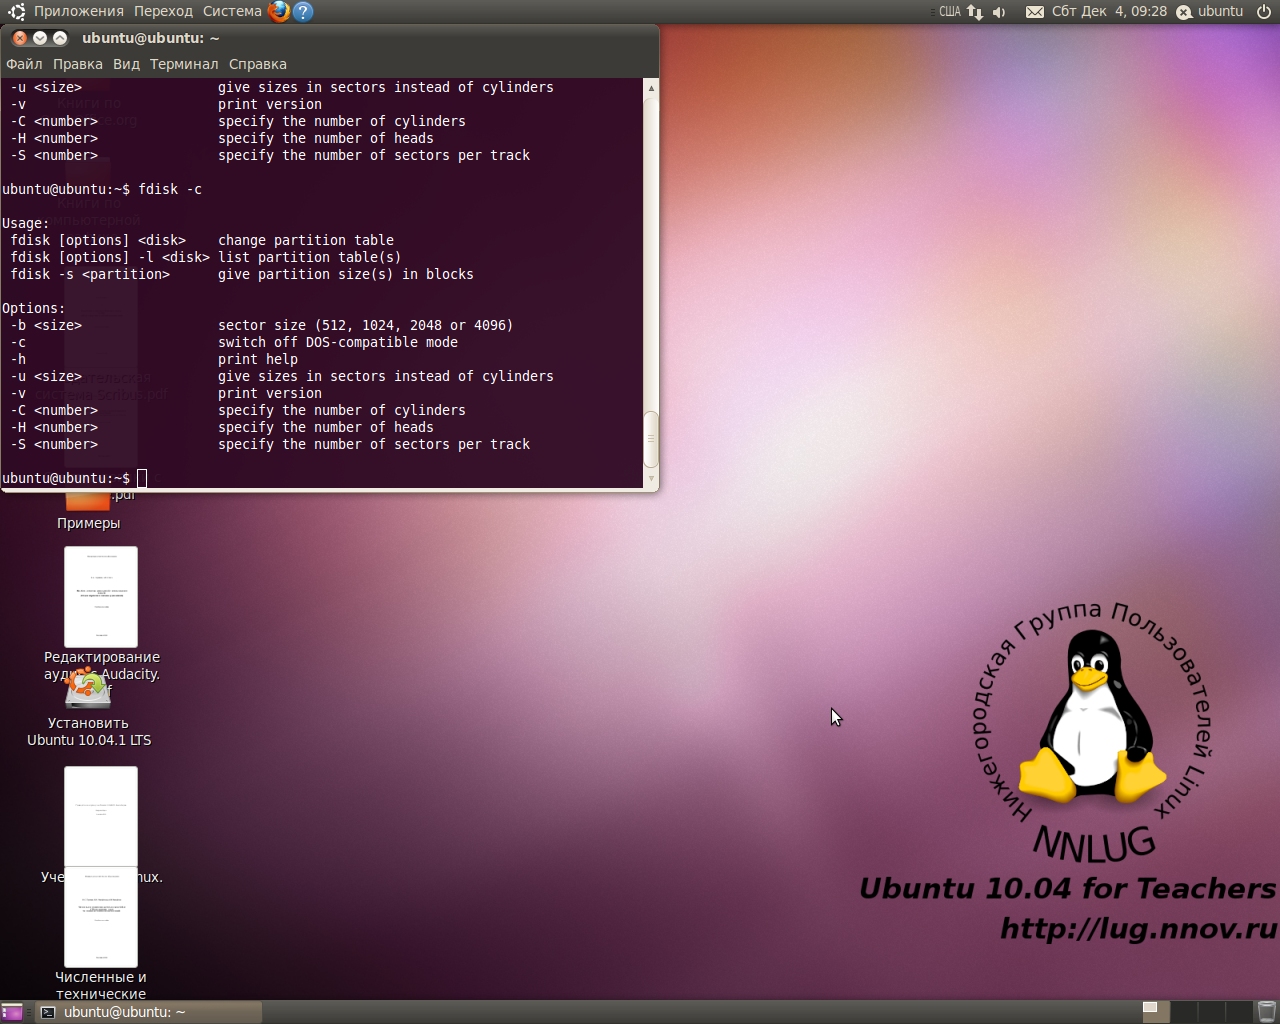Launch Firefox from the top panel
This screenshot has height=1024, width=1280.
coord(279,12)
